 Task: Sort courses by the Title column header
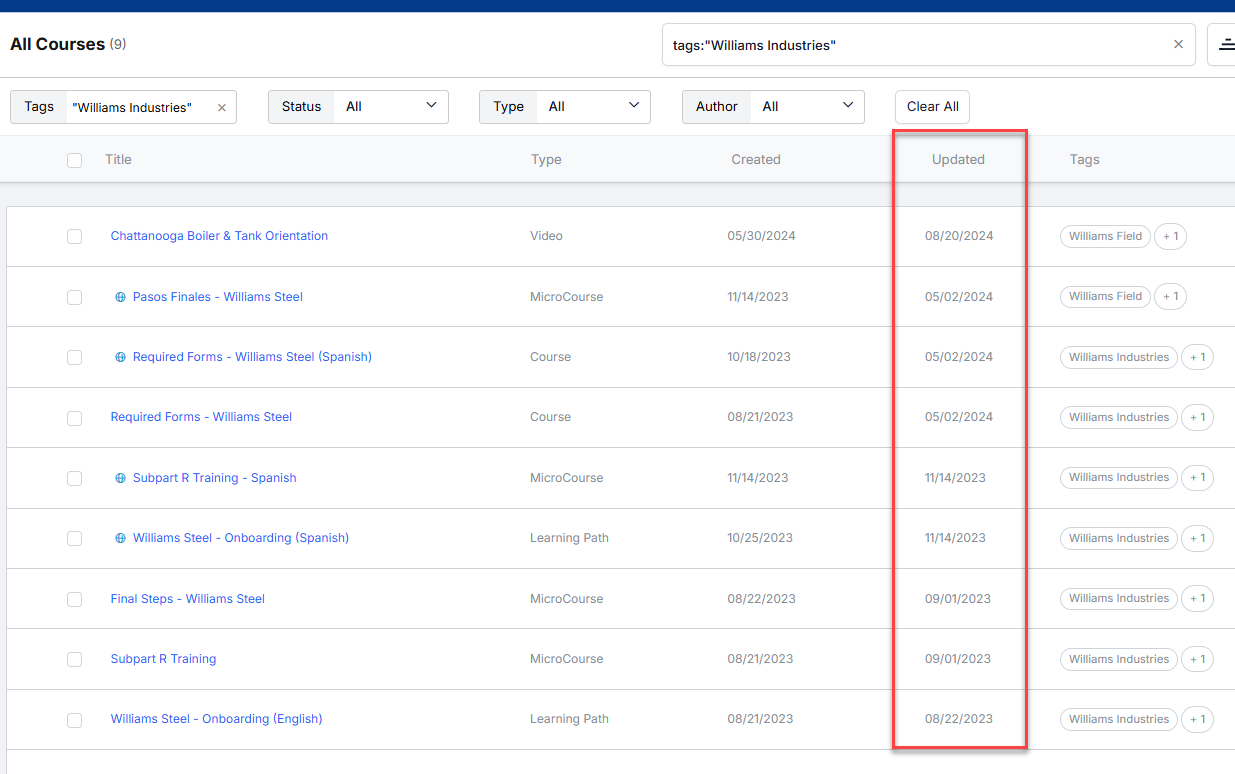pyautogui.click(x=118, y=159)
